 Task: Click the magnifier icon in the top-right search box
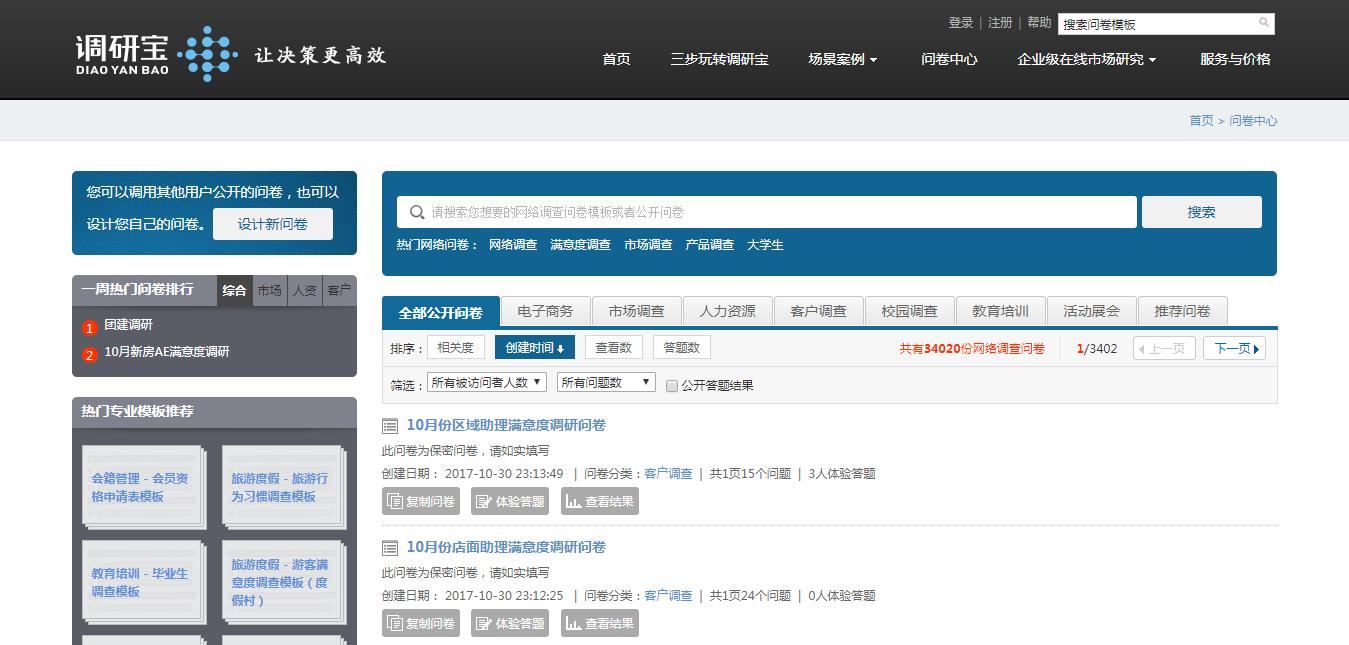click(1262, 23)
